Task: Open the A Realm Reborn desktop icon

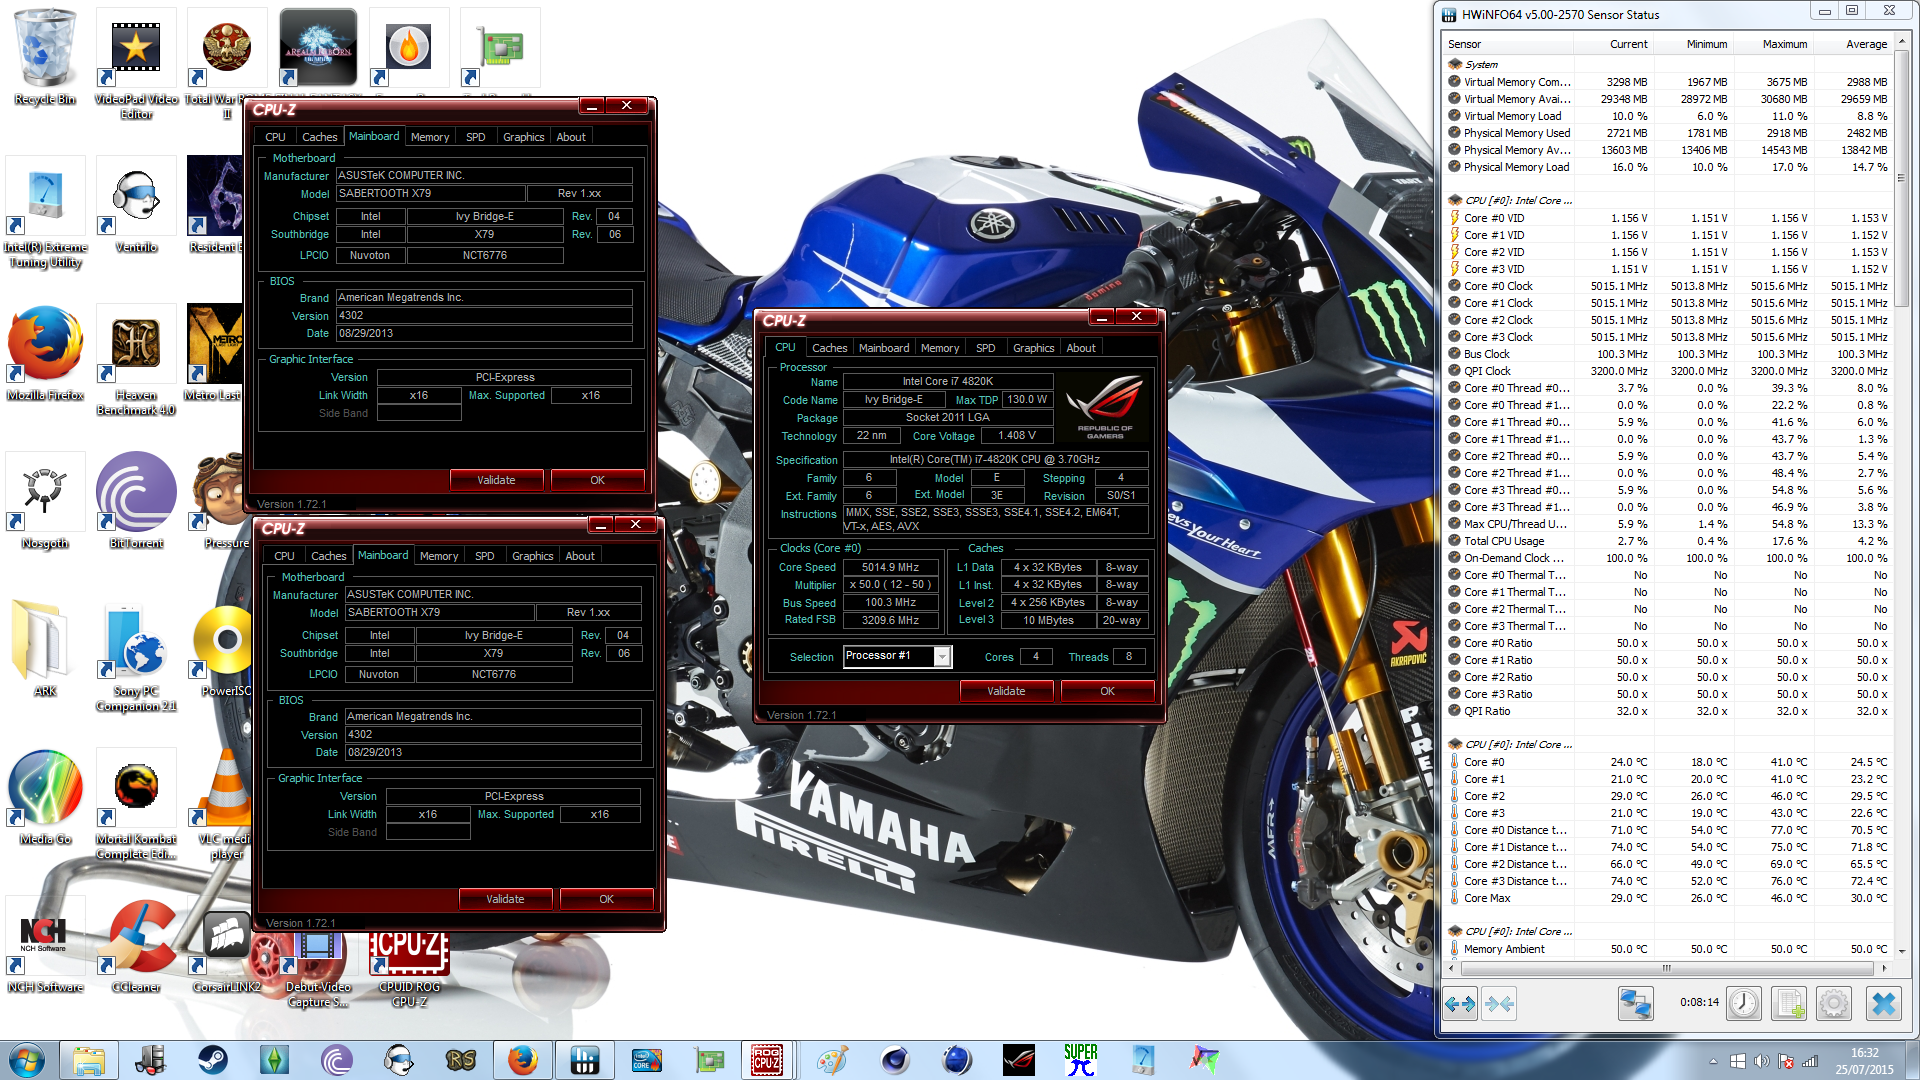Action: [x=318, y=48]
